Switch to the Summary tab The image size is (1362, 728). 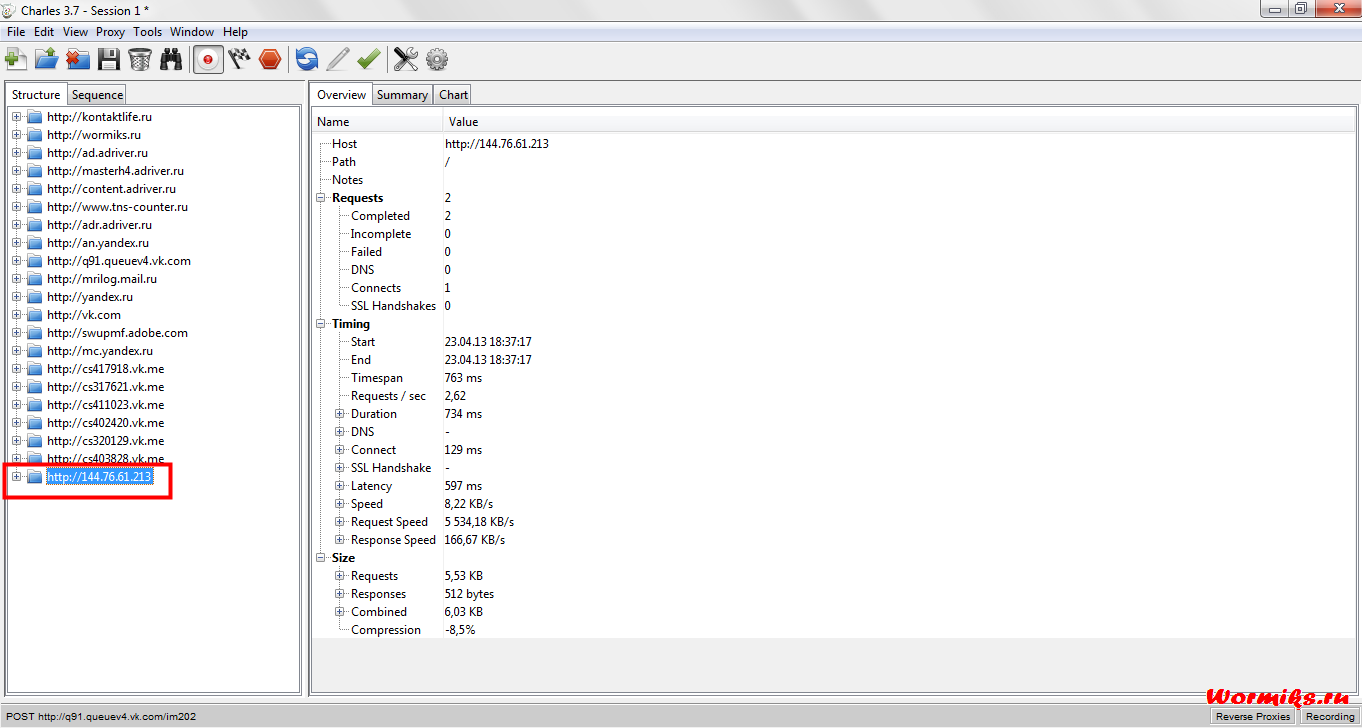[403, 95]
